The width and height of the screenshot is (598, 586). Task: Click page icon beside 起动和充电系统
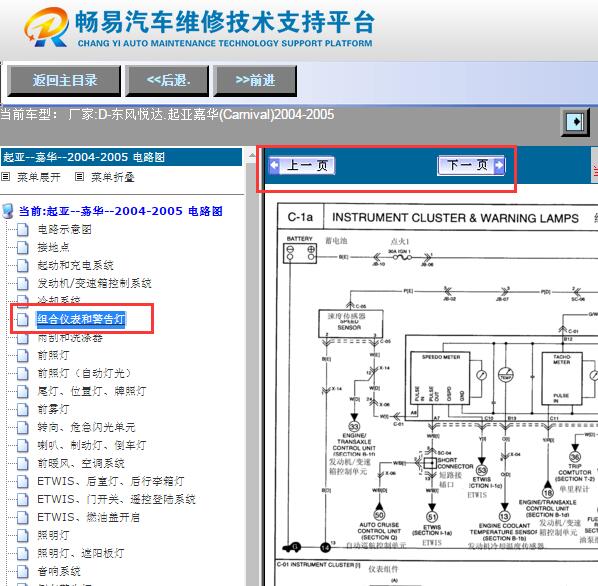pyautogui.click(x=23, y=265)
